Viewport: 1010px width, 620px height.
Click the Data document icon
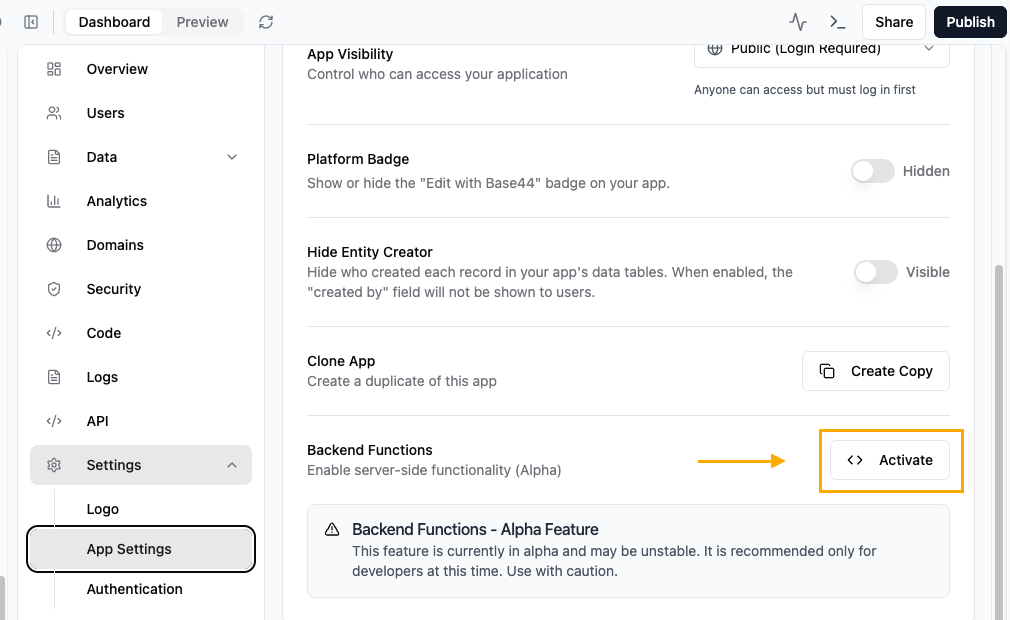point(54,157)
